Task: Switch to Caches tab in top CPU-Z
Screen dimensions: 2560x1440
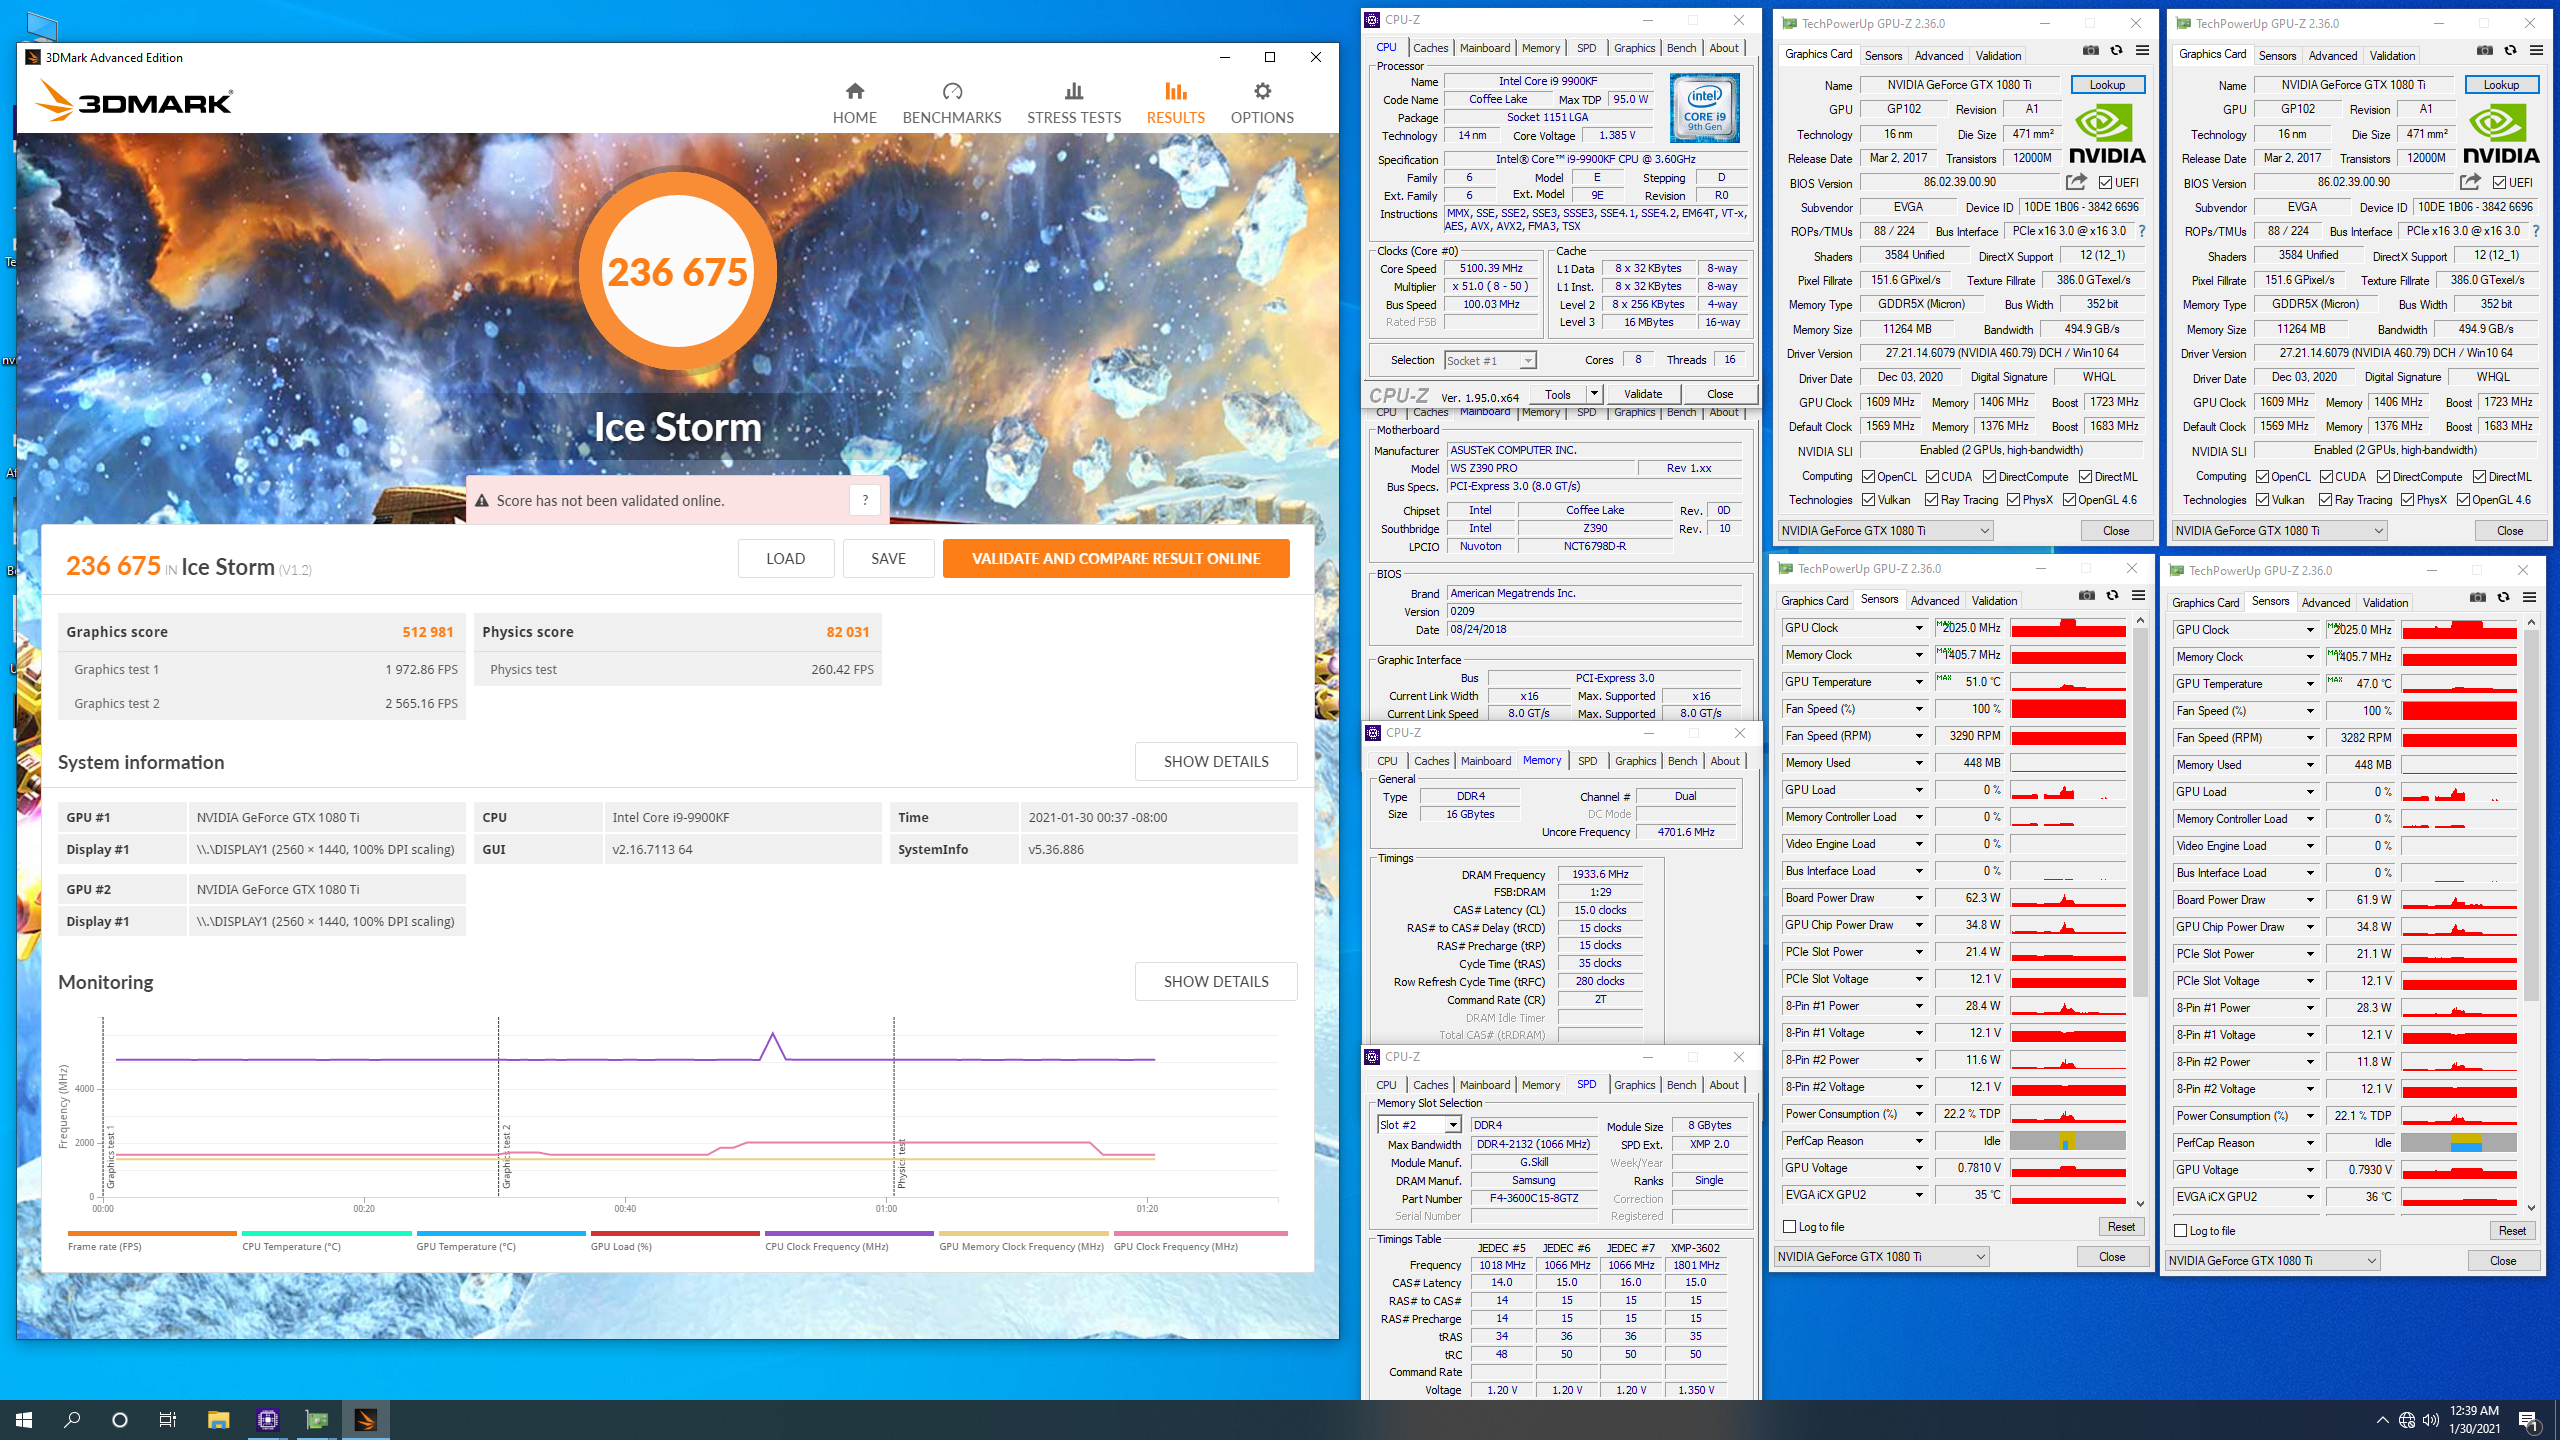Action: pyautogui.click(x=1430, y=48)
